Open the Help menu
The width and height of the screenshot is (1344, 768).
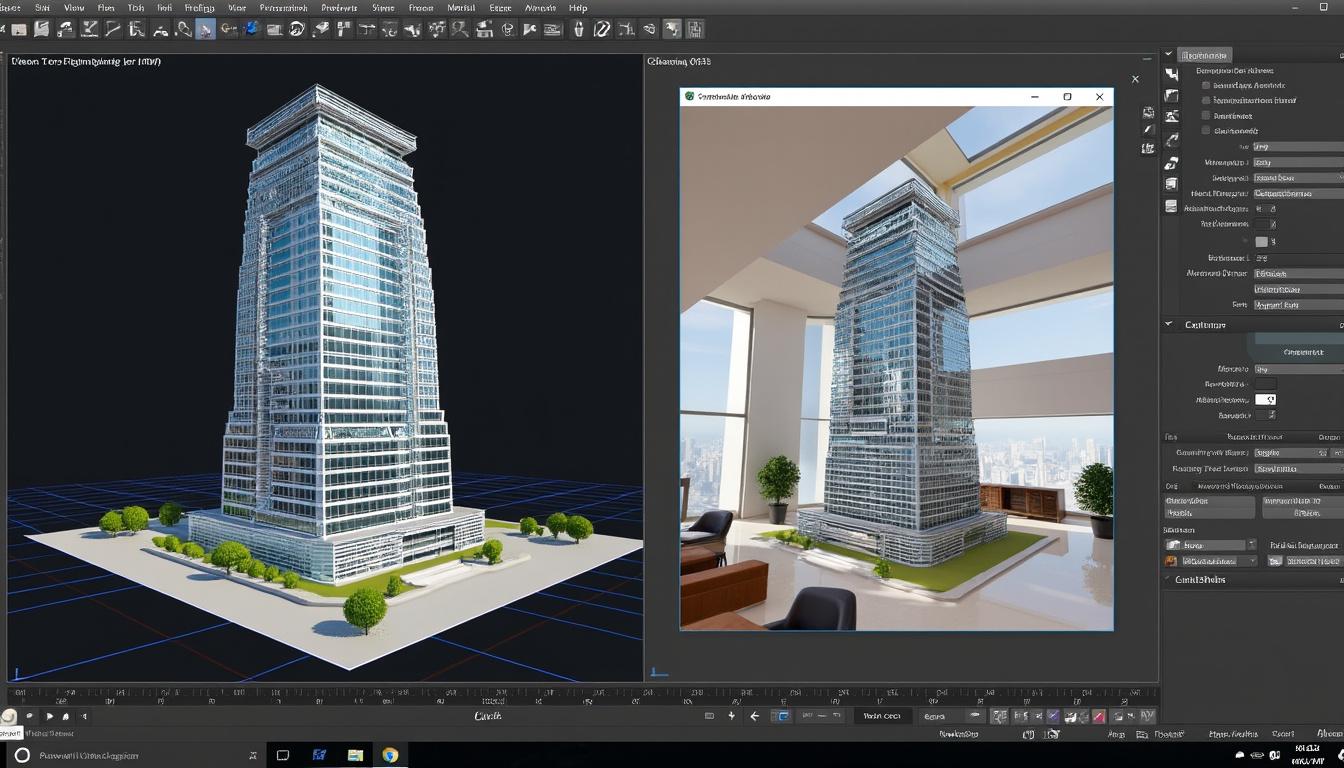578,8
